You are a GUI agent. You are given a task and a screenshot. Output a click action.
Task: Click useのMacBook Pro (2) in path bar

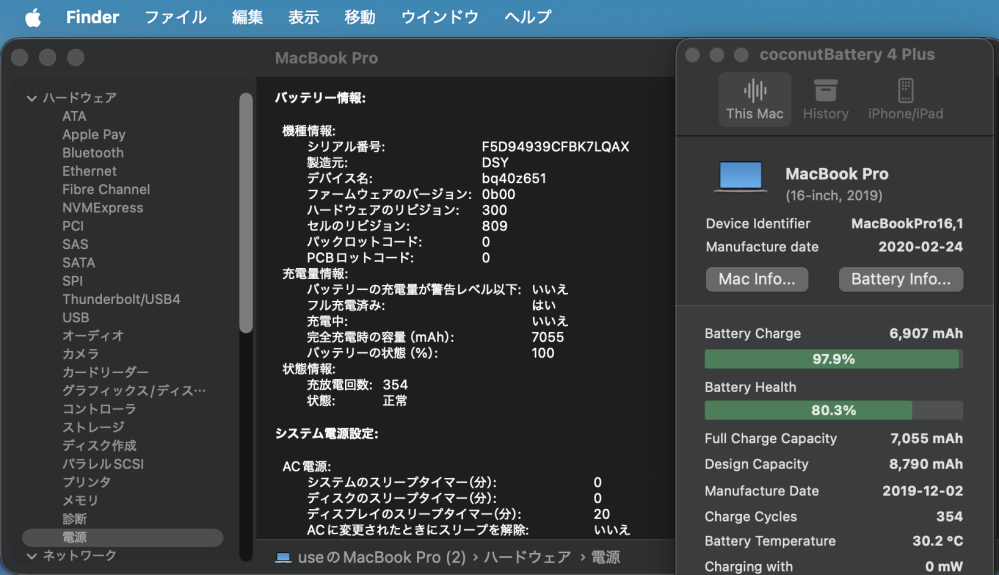coord(382,557)
